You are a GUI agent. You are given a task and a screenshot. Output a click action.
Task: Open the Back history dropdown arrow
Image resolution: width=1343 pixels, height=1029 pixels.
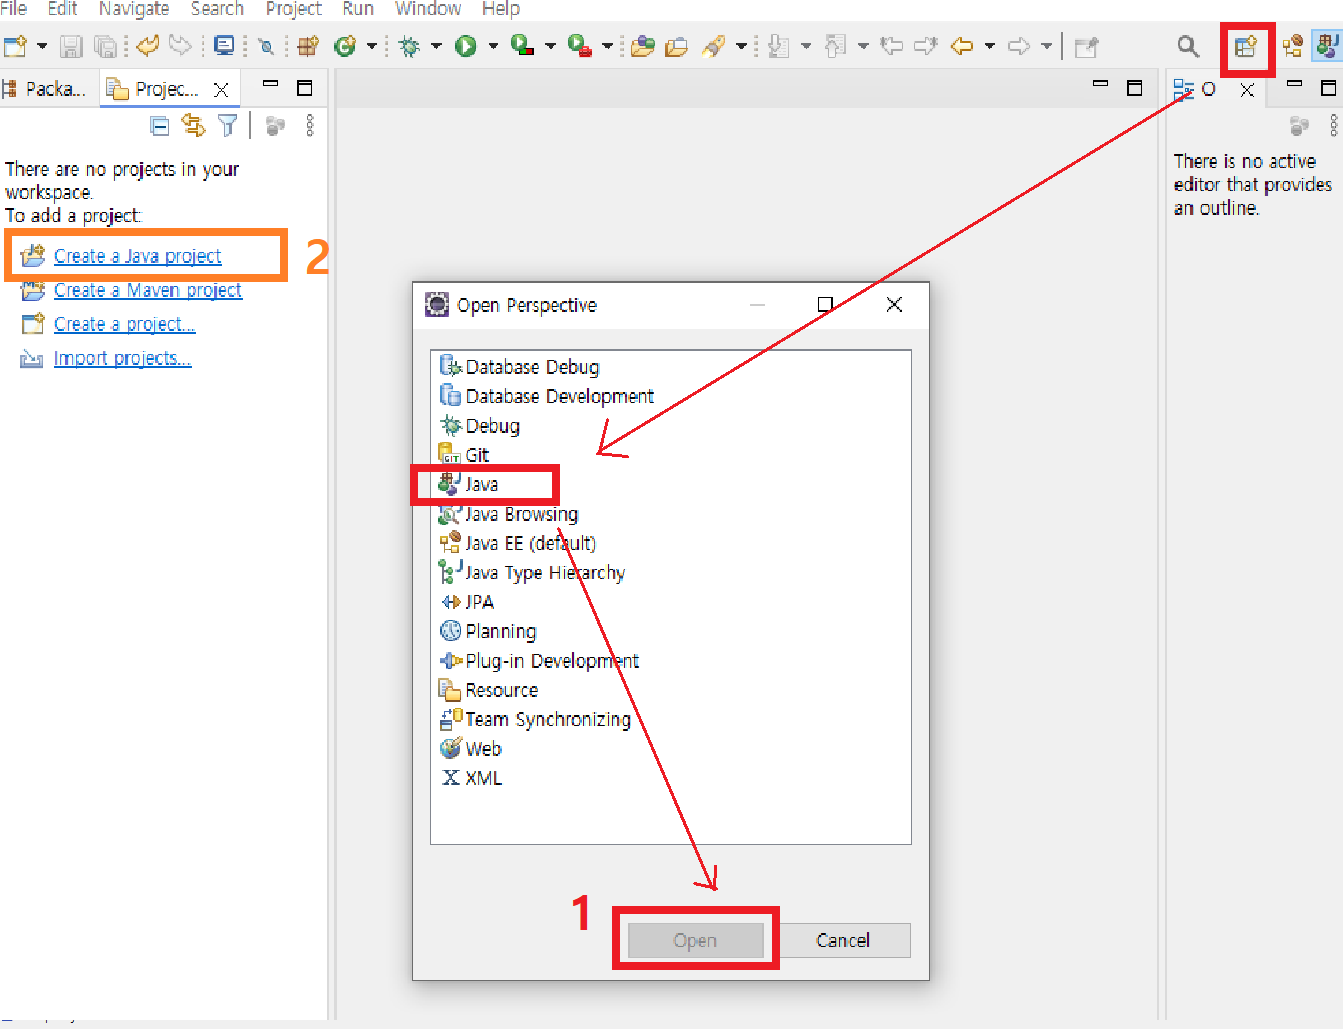(990, 46)
